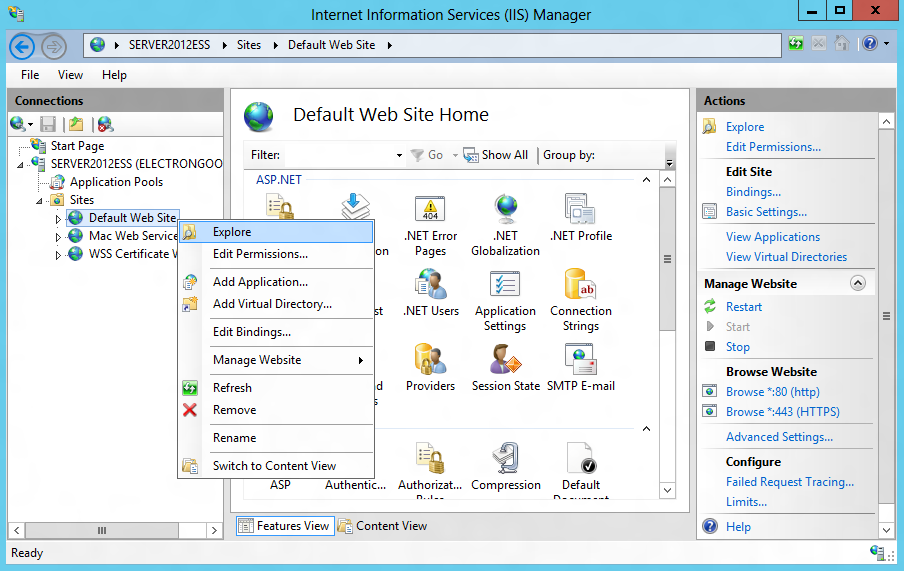Click Advanced Settings... link
The image size is (904, 571).
tap(779, 437)
